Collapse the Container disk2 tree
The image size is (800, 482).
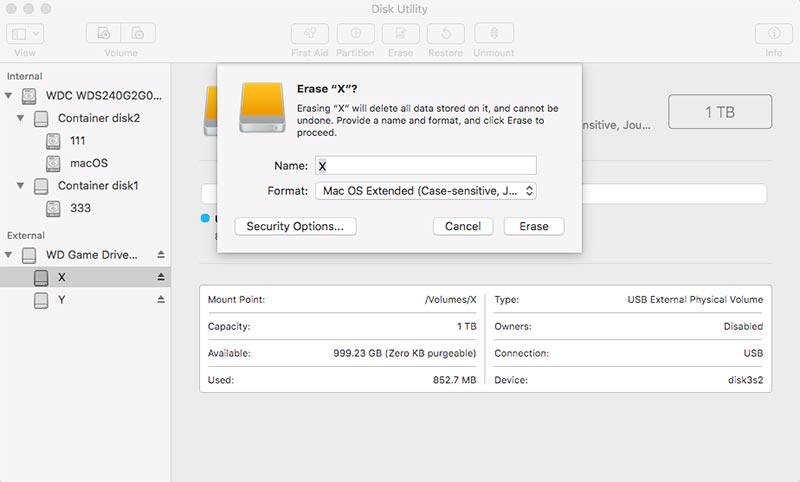point(21,119)
